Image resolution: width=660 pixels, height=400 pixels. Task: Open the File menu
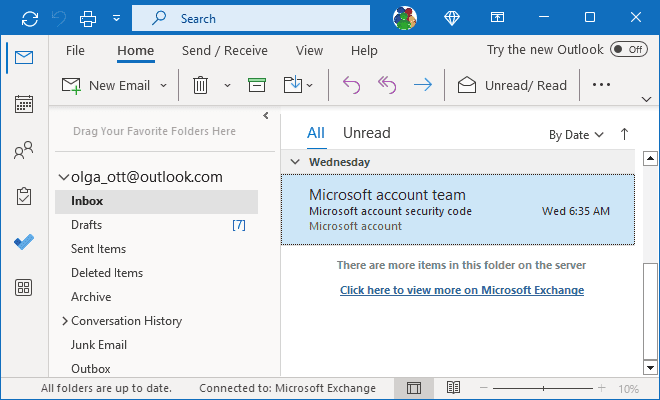tap(75, 50)
